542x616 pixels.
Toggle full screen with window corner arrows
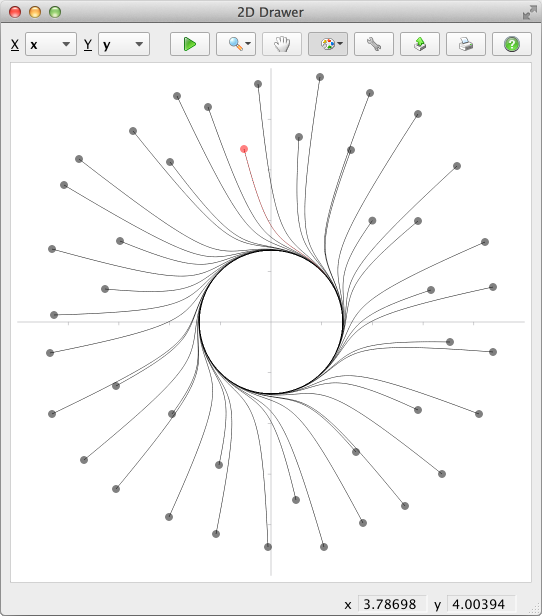[529, 13]
